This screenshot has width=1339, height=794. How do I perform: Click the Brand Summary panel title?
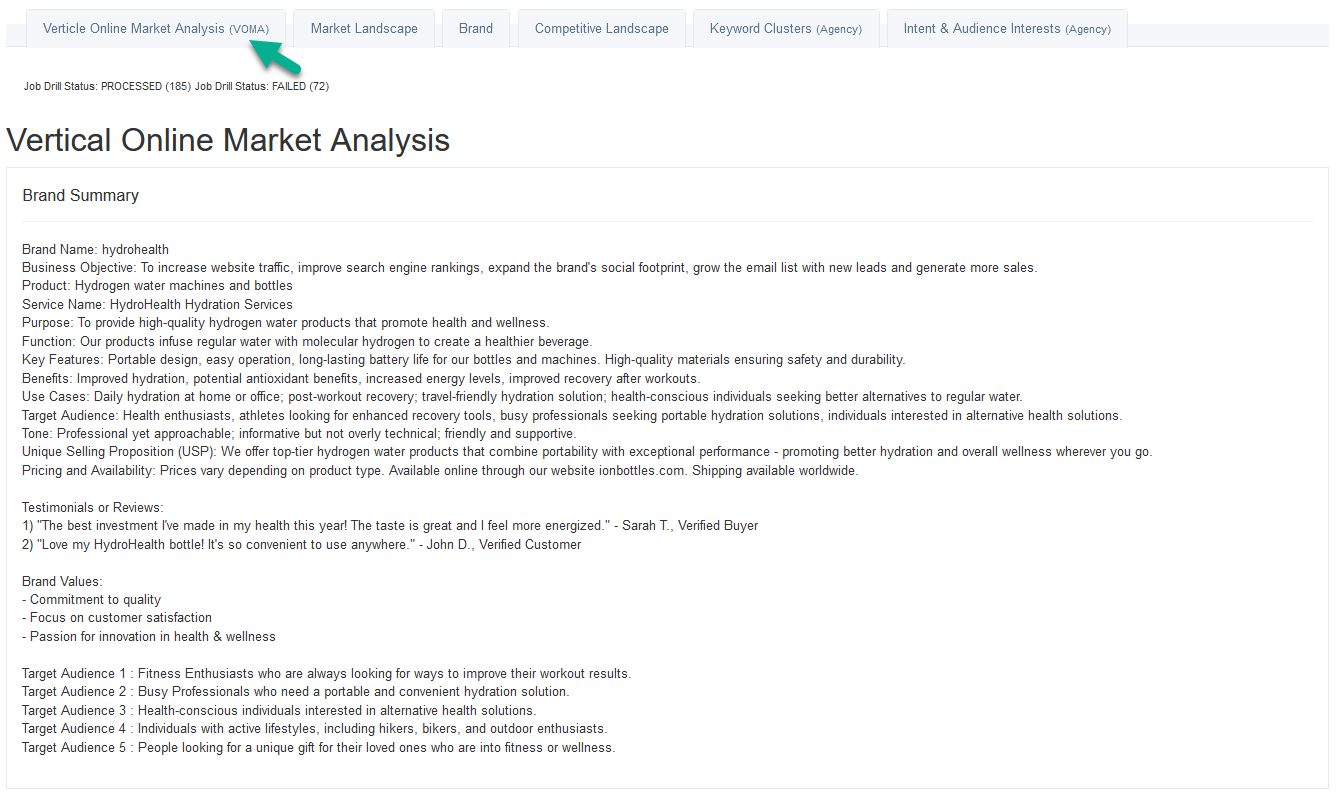[x=81, y=196]
